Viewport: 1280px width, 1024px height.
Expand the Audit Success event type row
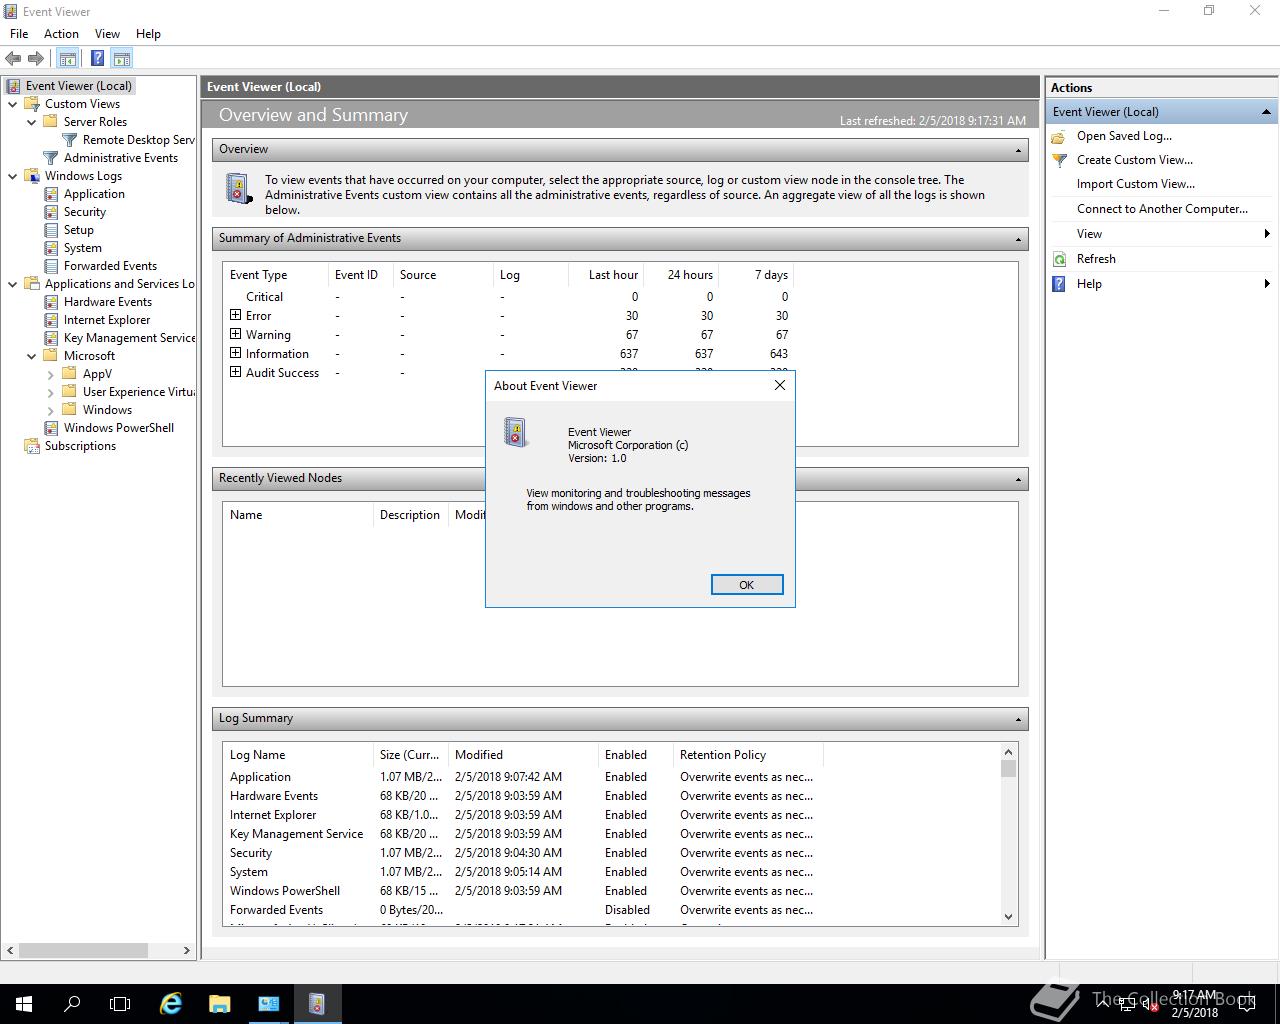[x=236, y=372]
